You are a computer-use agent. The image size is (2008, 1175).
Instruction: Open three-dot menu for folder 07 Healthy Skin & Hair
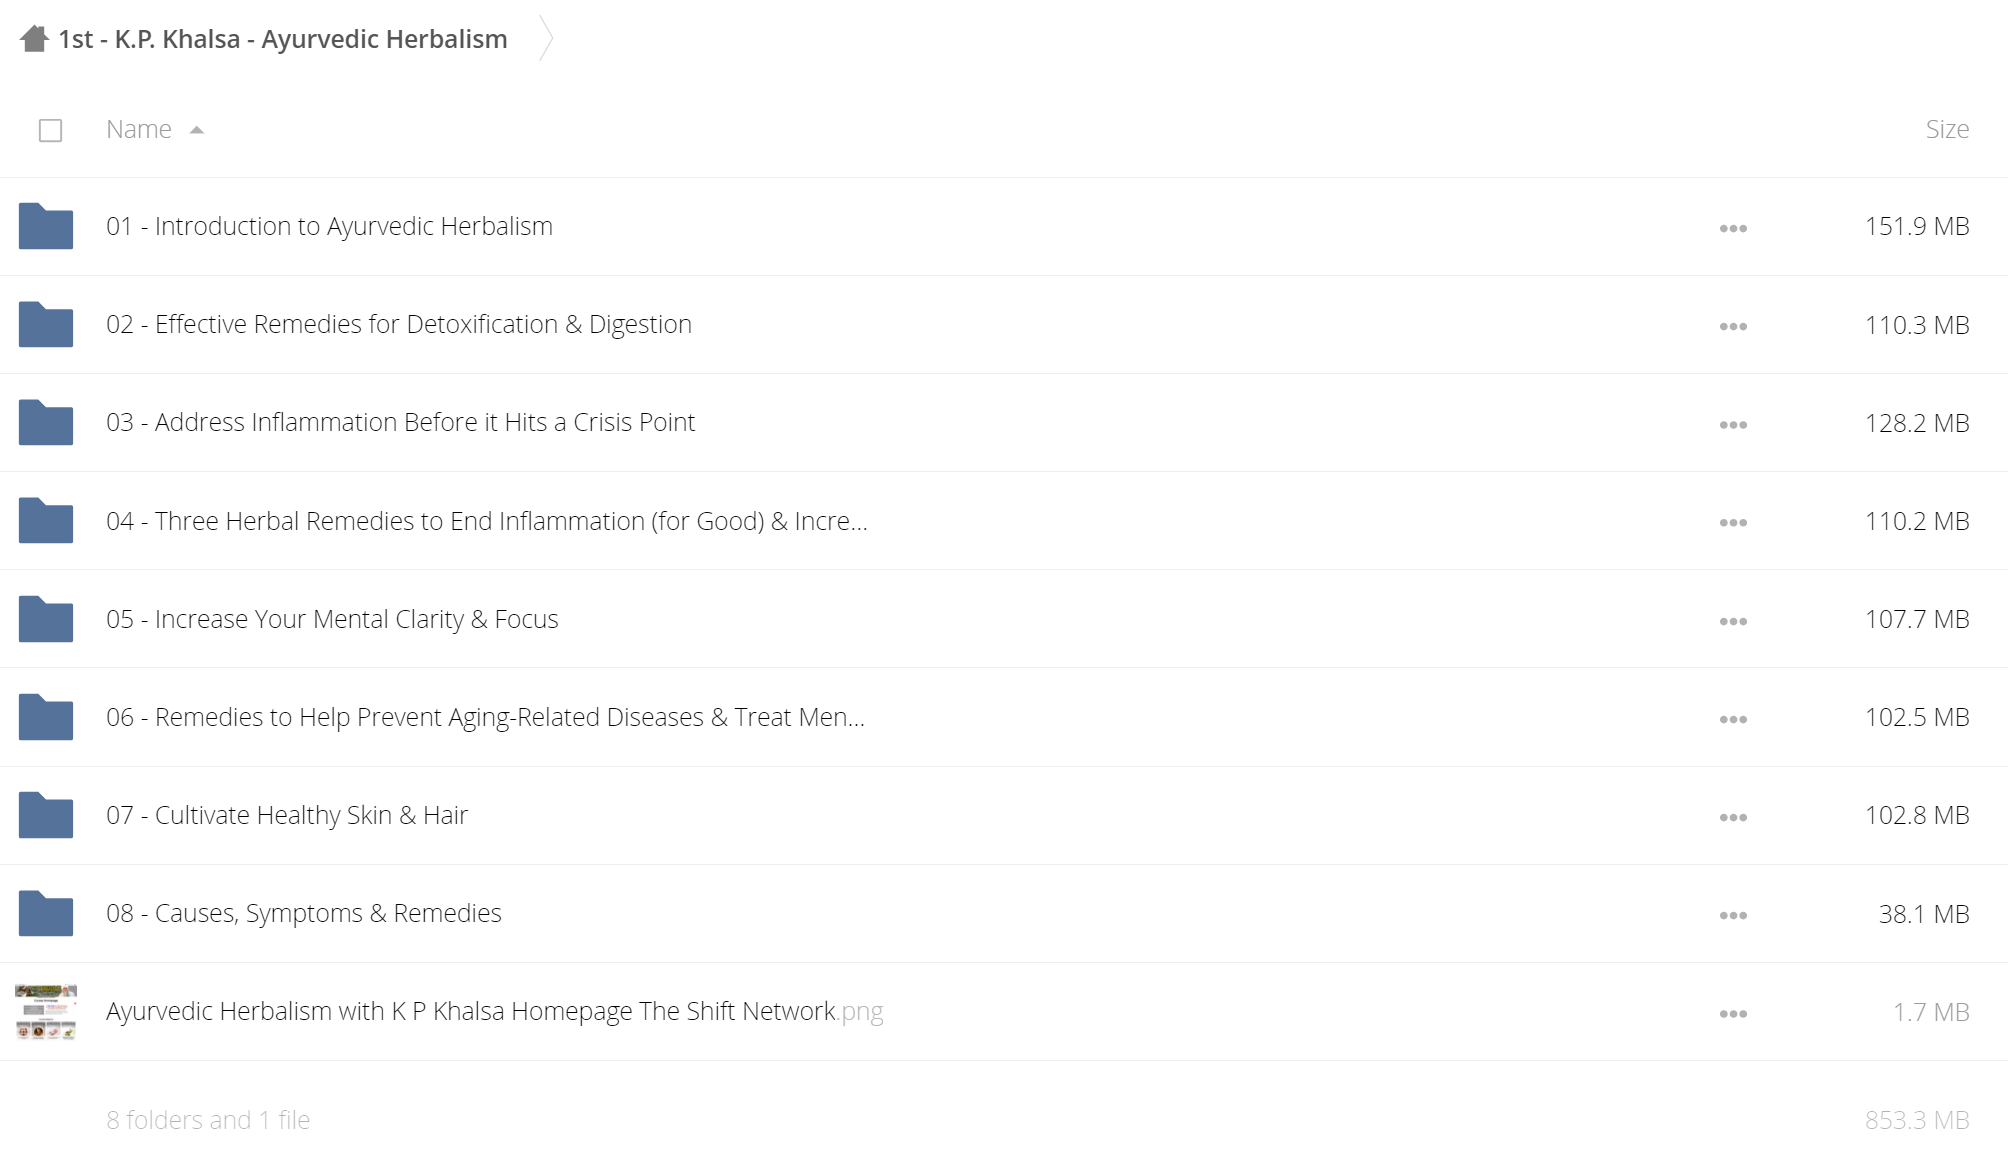(1733, 817)
